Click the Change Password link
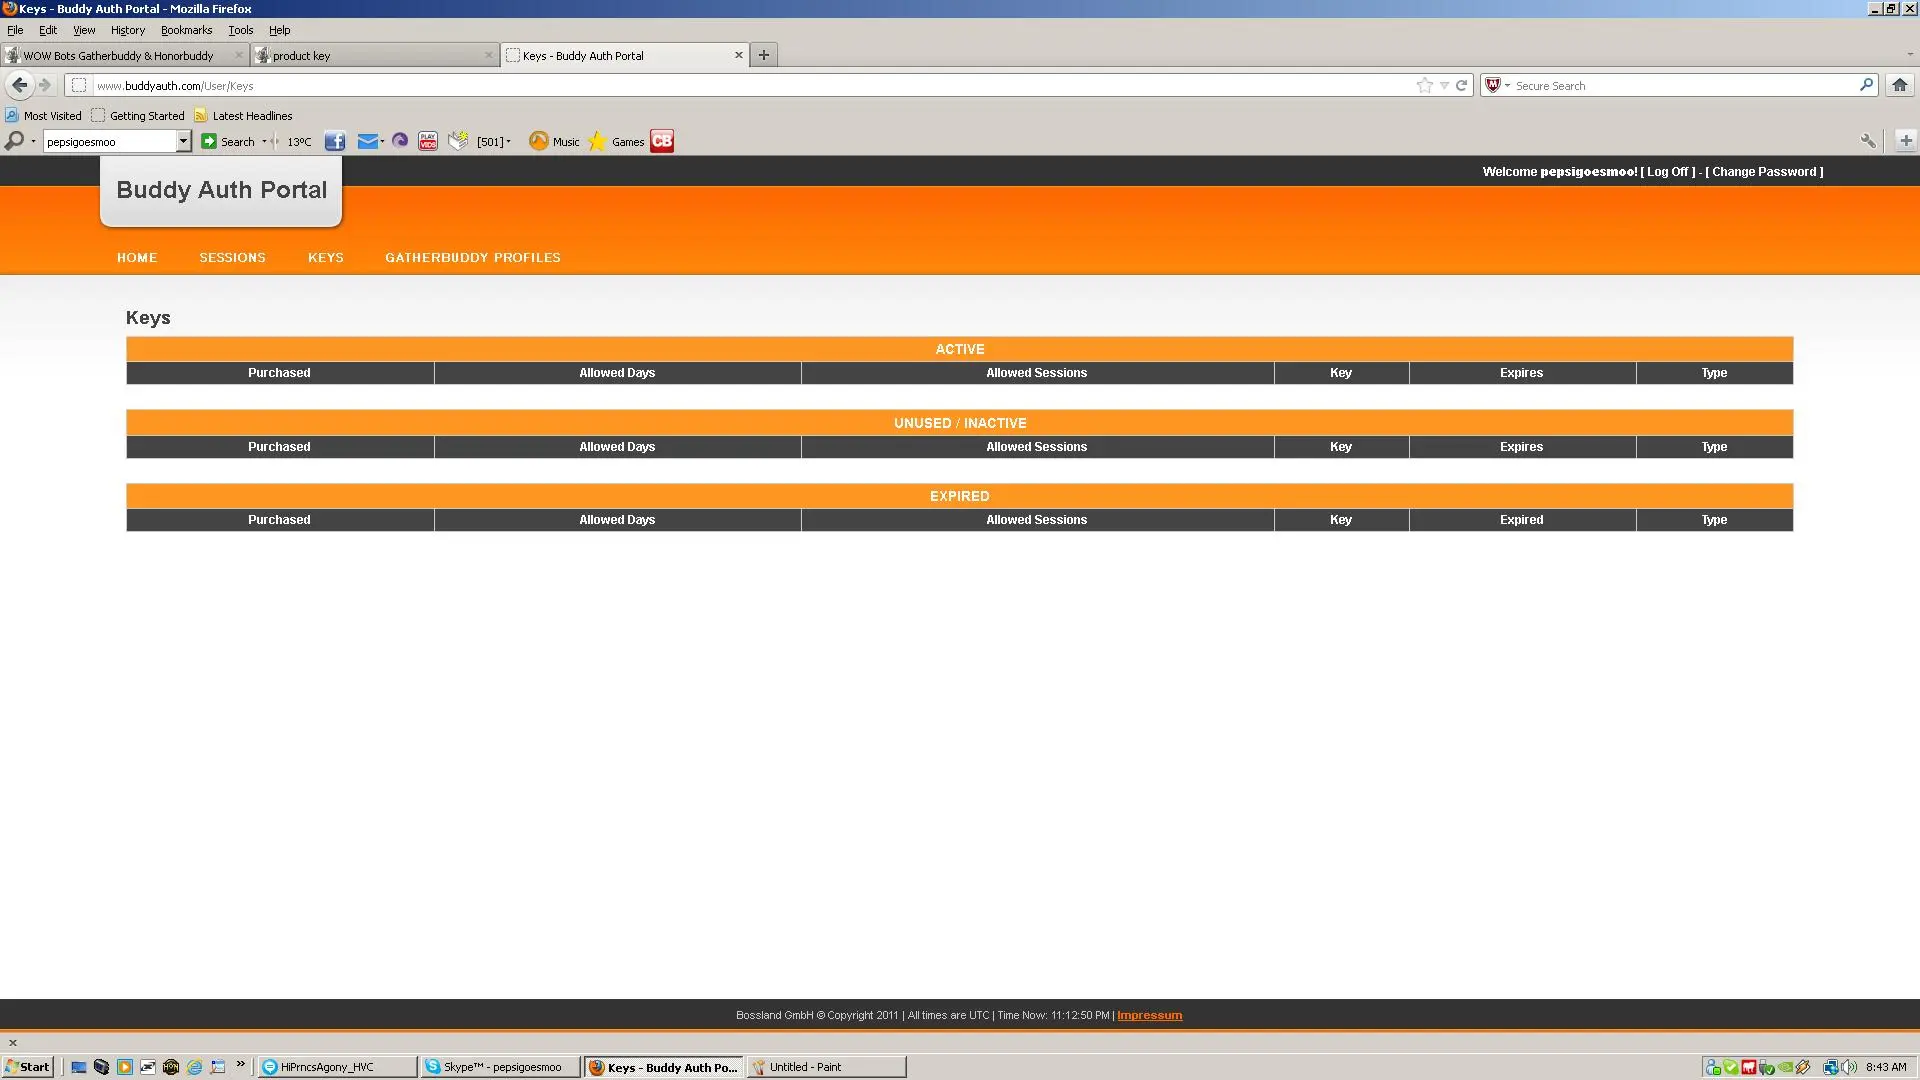Viewport: 1920px width, 1080px height. click(x=1764, y=172)
